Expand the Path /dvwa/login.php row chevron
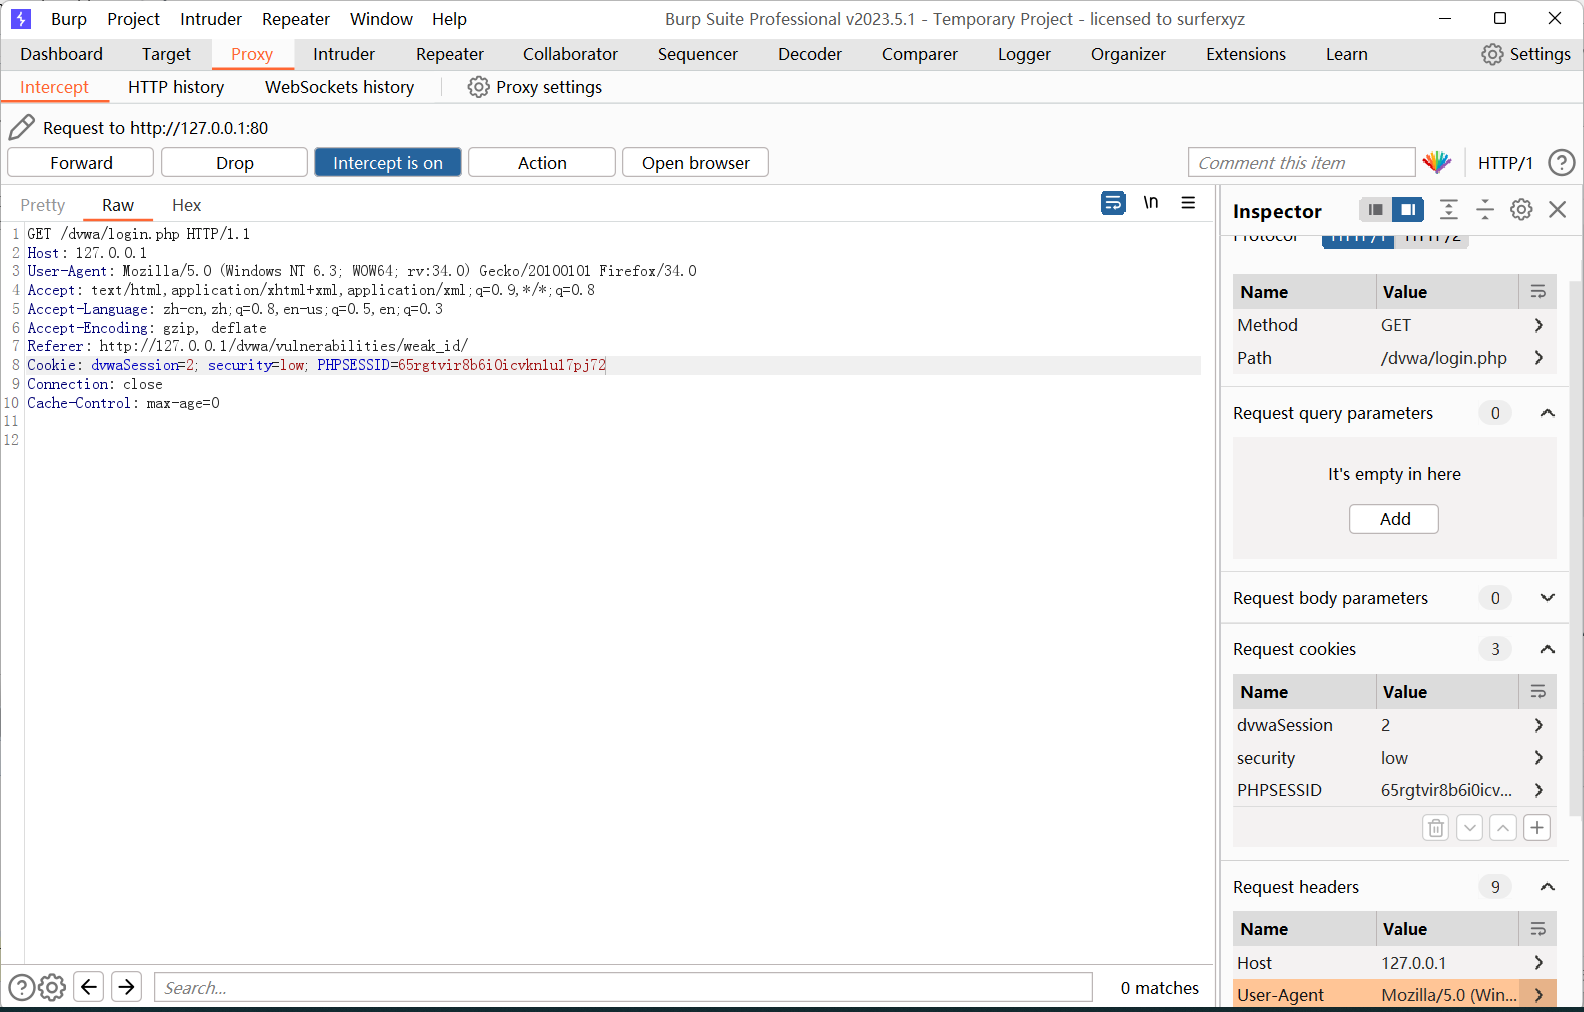Screen dimensions: 1584x1012 (x=1538, y=358)
